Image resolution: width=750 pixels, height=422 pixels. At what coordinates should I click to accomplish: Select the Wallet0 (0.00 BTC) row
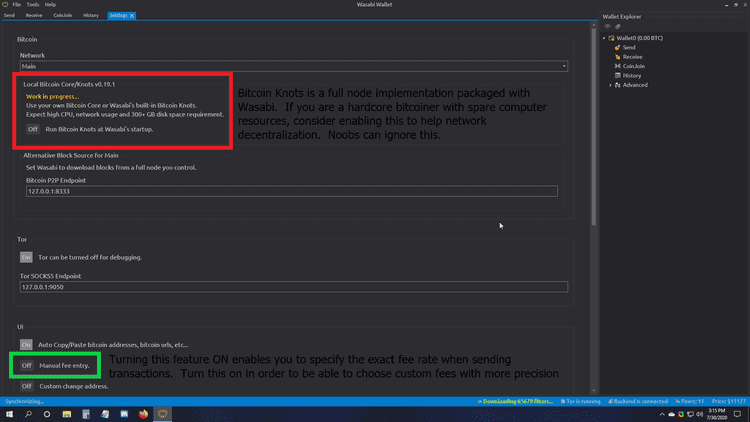(x=640, y=38)
